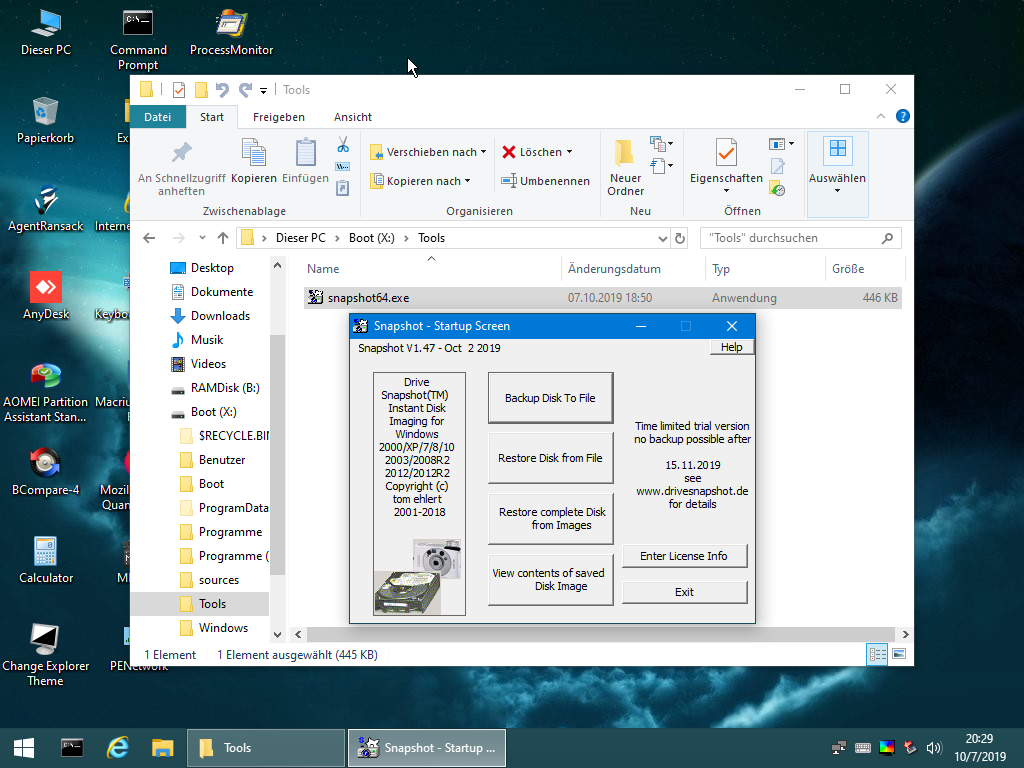This screenshot has width=1024, height=768.
Task: Switch to large thumbnails view toggle
Action: point(899,654)
